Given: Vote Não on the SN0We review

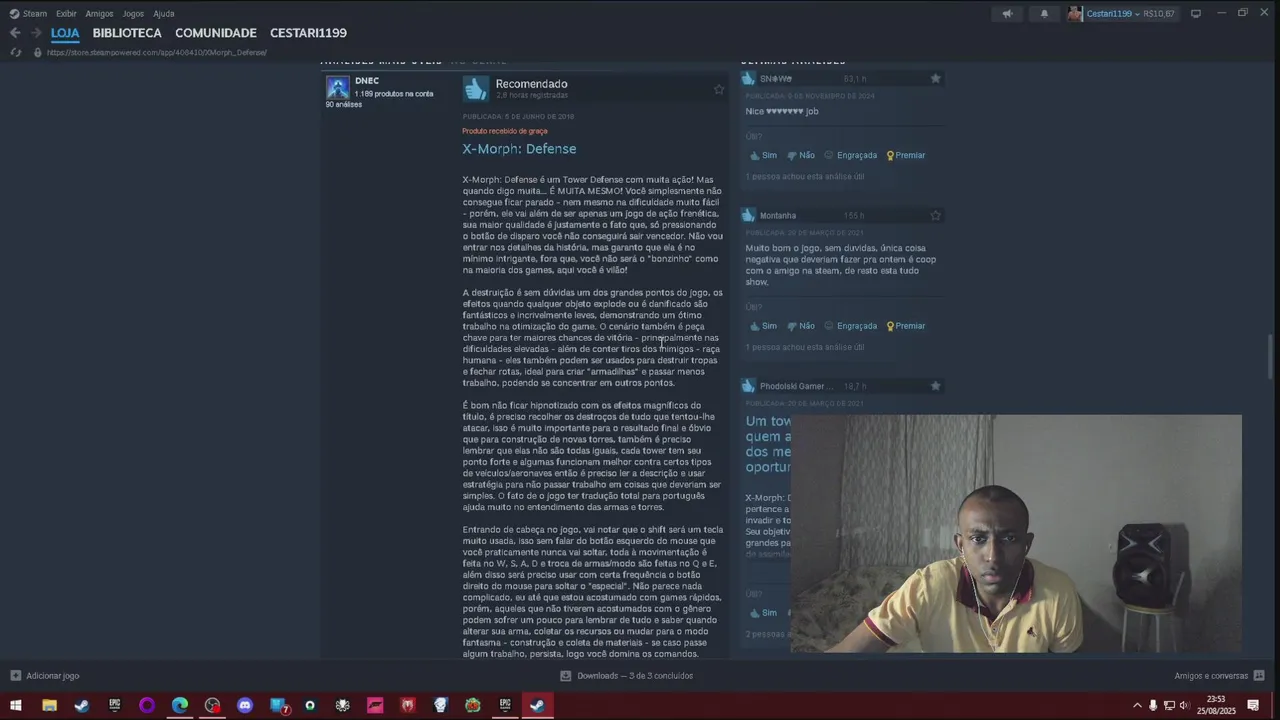Looking at the screenshot, I should pyautogui.click(x=801, y=156).
